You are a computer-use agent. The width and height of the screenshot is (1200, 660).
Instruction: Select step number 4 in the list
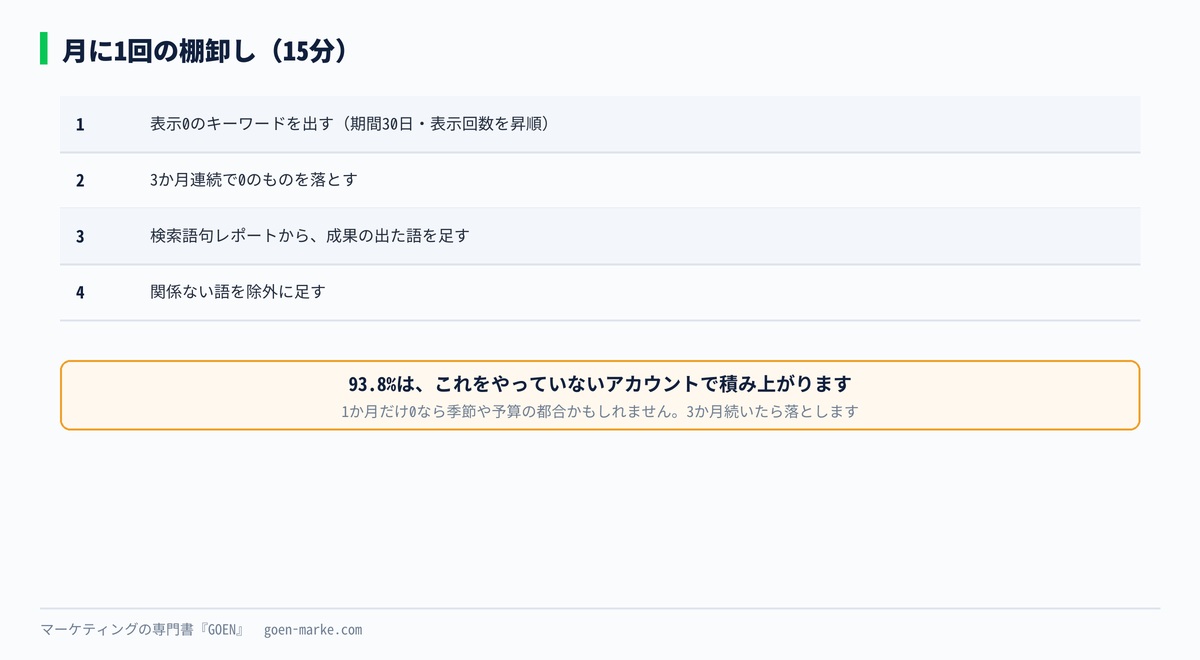(x=80, y=293)
